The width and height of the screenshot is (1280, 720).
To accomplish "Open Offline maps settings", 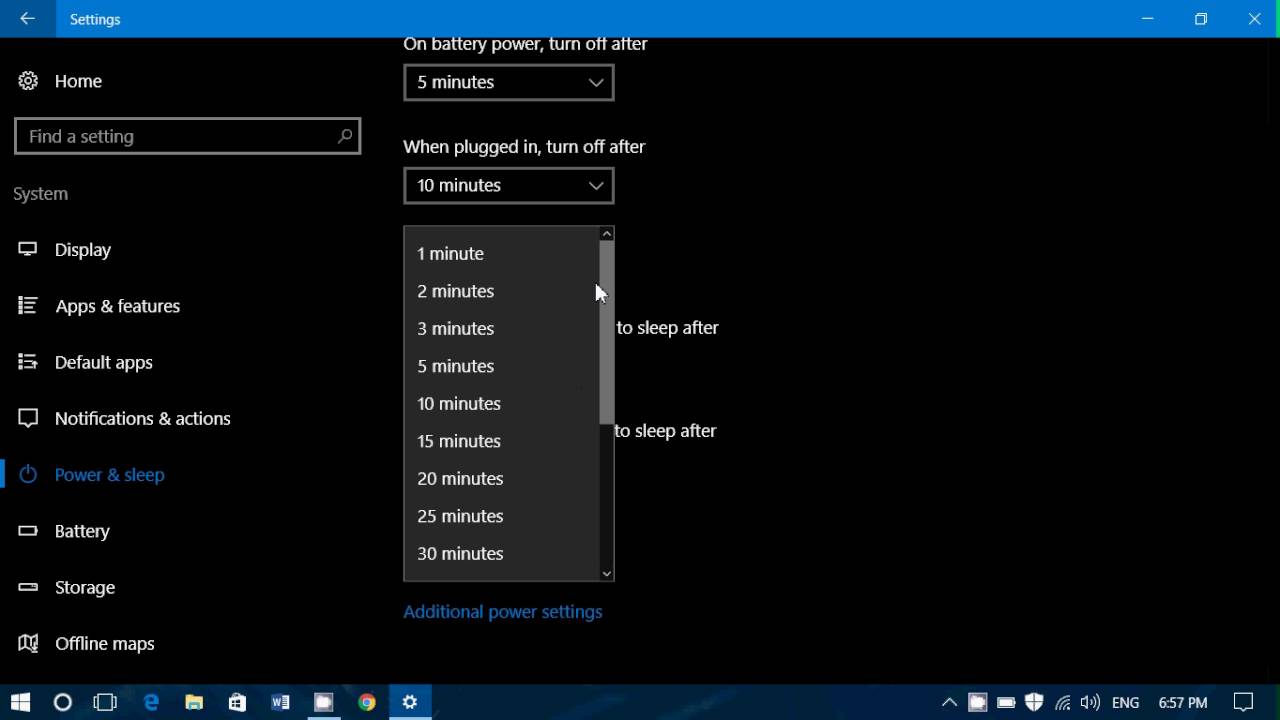I will click(x=104, y=643).
